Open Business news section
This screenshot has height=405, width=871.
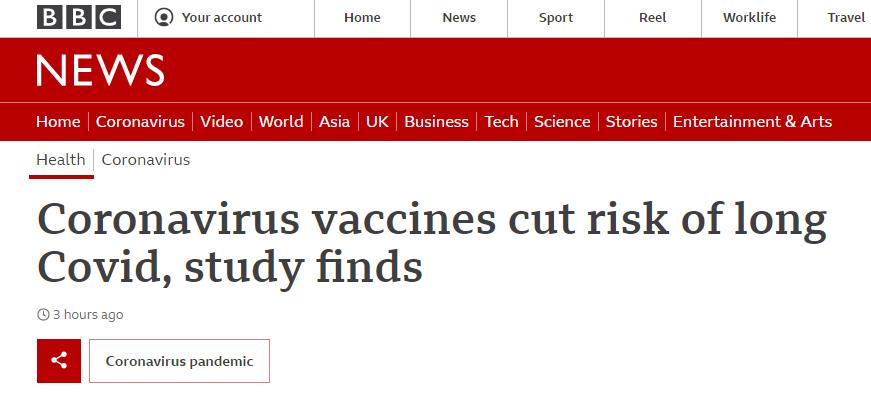pyautogui.click(x=436, y=122)
